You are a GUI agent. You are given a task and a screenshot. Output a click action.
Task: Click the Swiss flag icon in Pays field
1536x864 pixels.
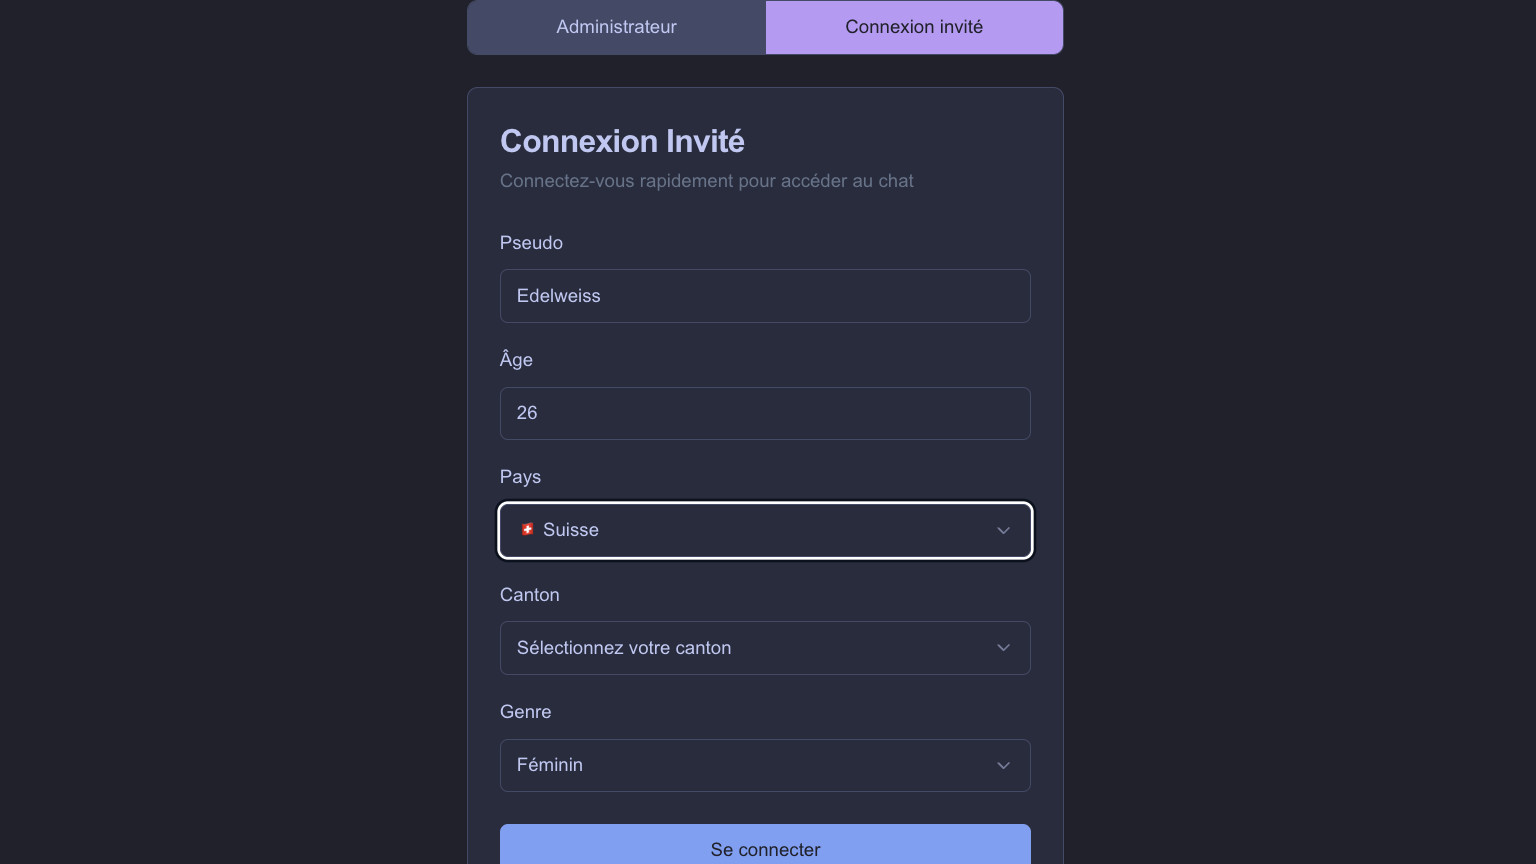527,530
